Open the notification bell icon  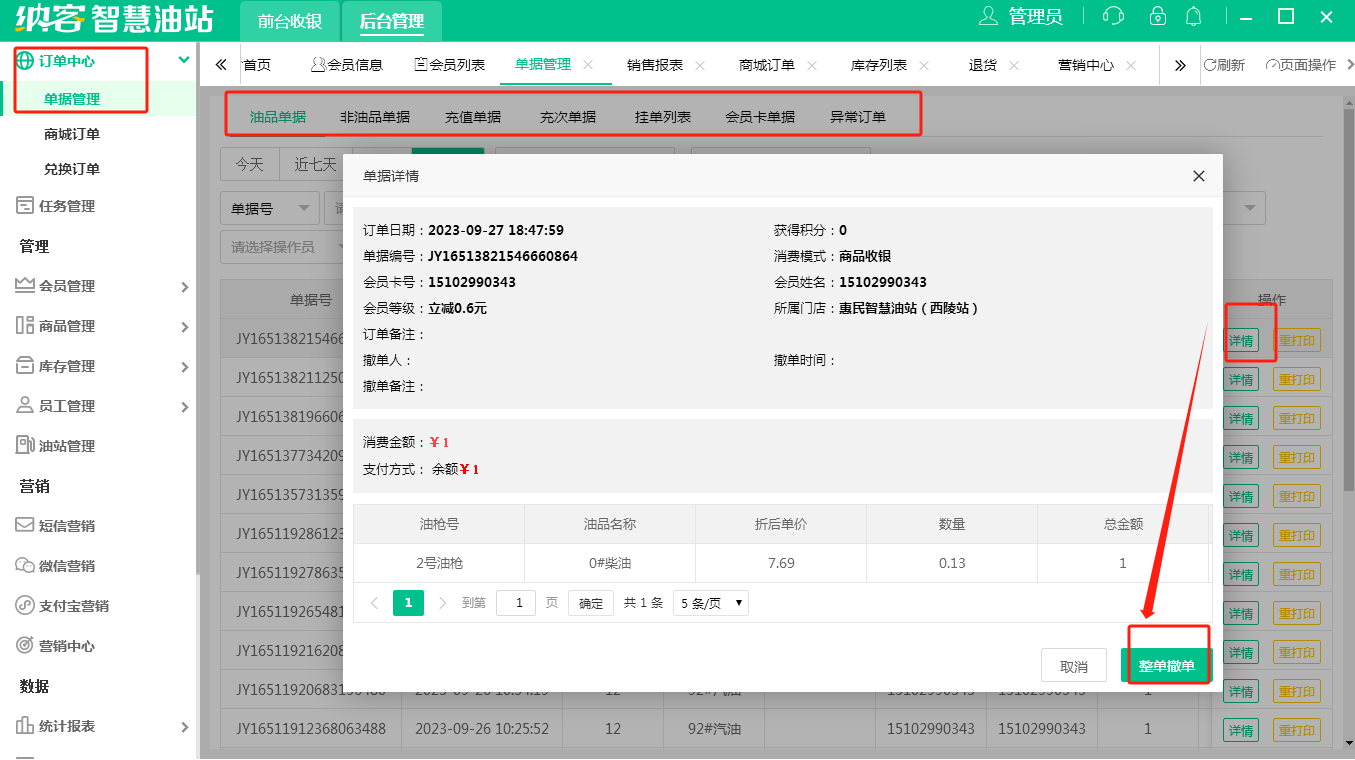[x=1193, y=17]
